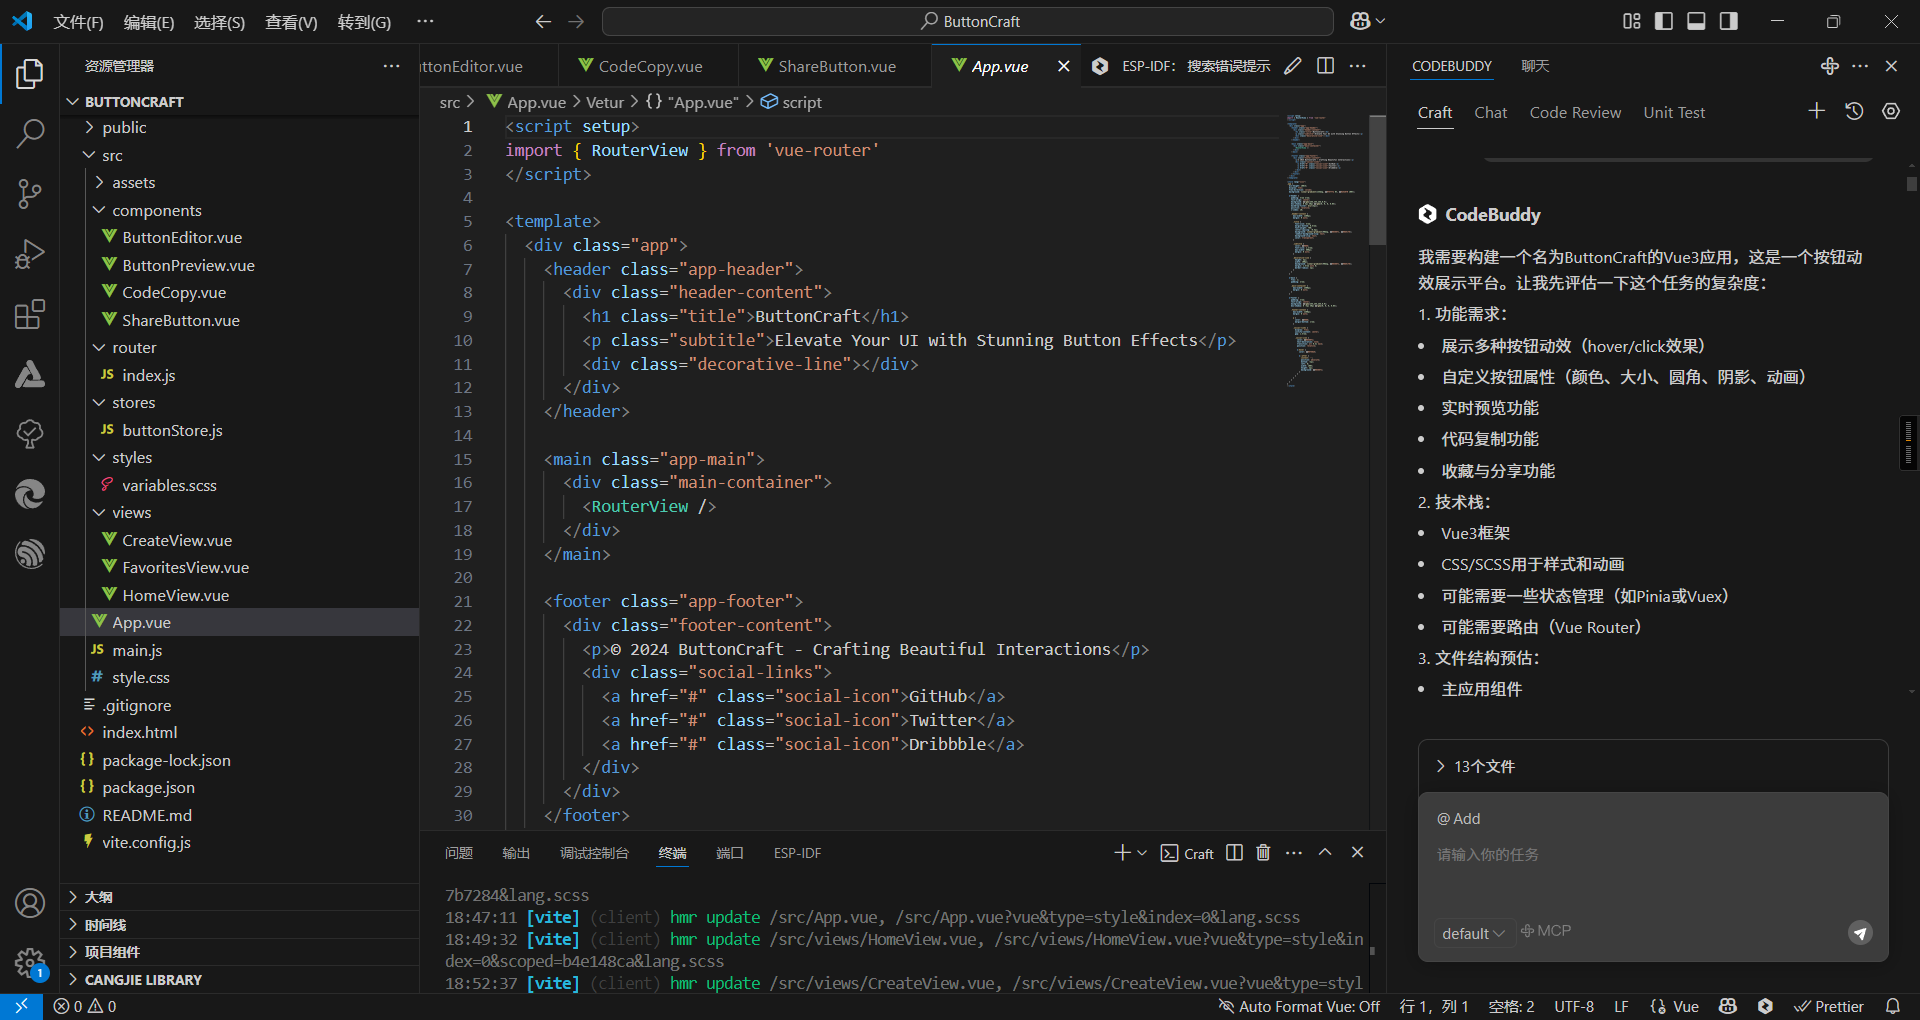Open CodeBuddy conversation history
Viewport: 1920px width, 1020px height.
pyautogui.click(x=1854, y=111)
